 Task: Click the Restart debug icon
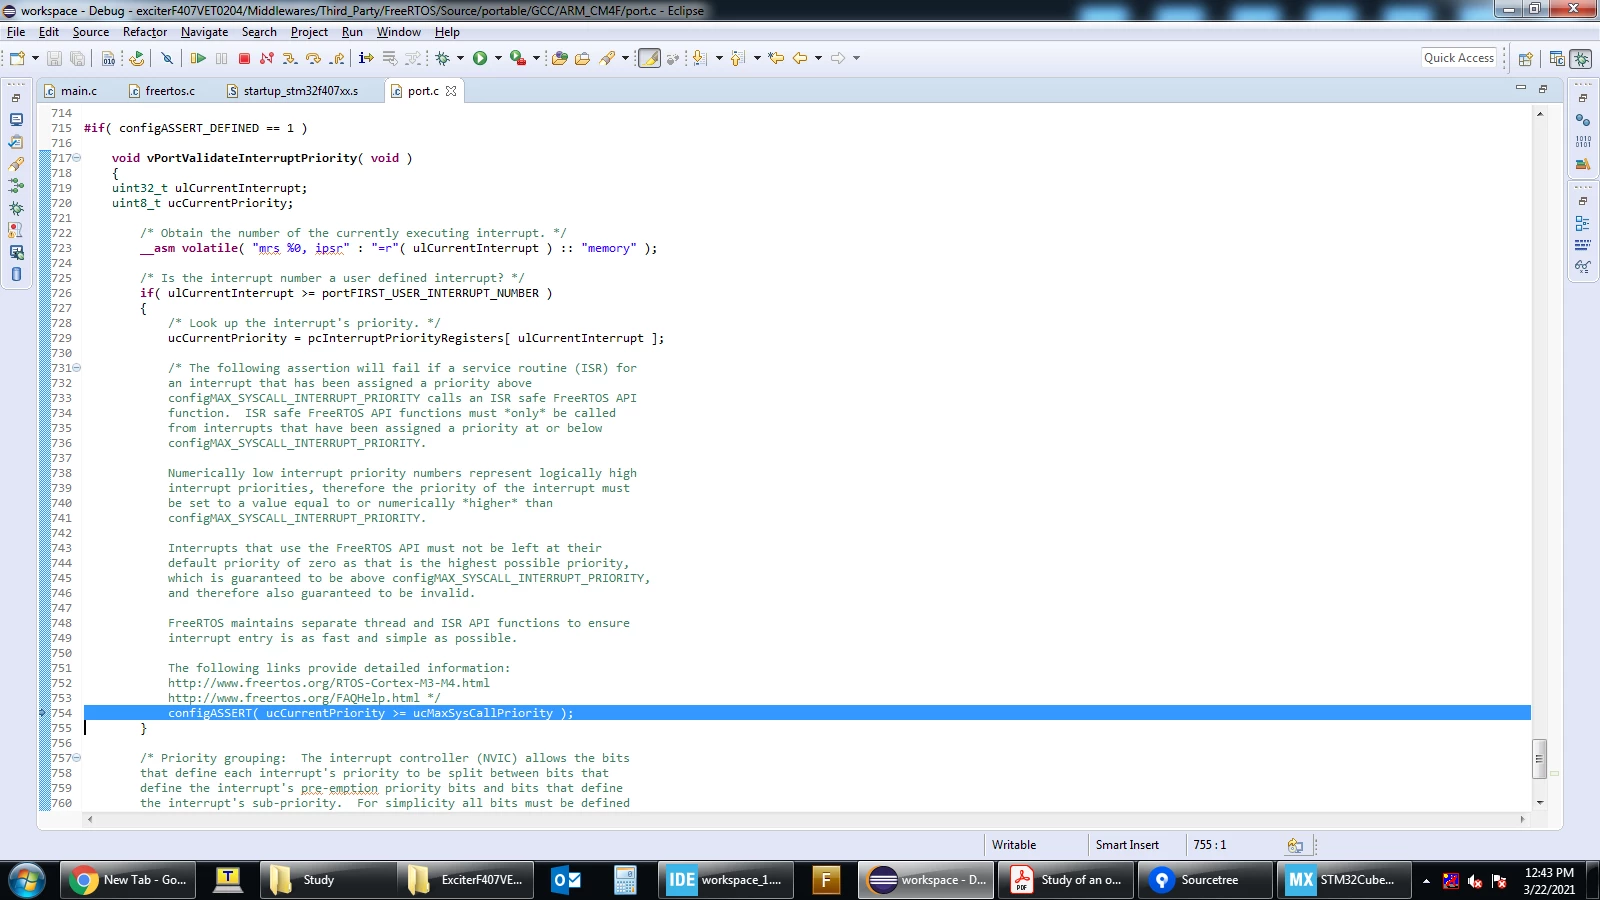137,58
